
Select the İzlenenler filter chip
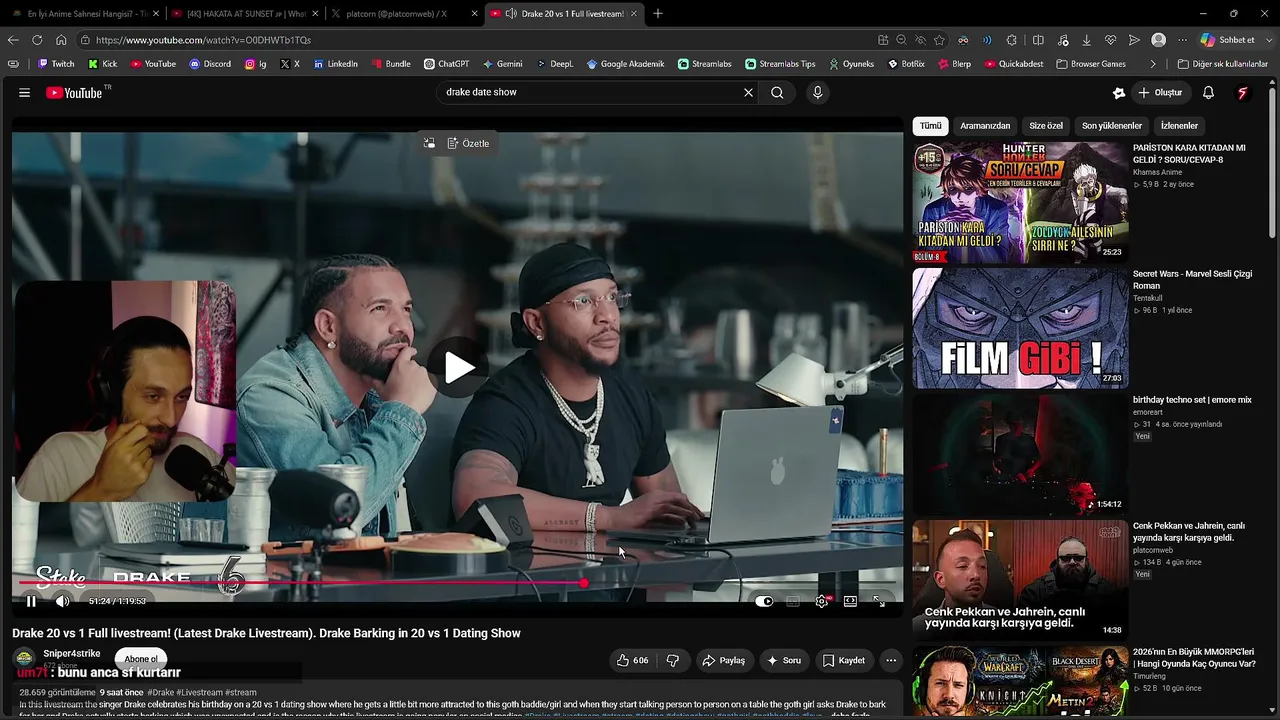point(1179,126)
